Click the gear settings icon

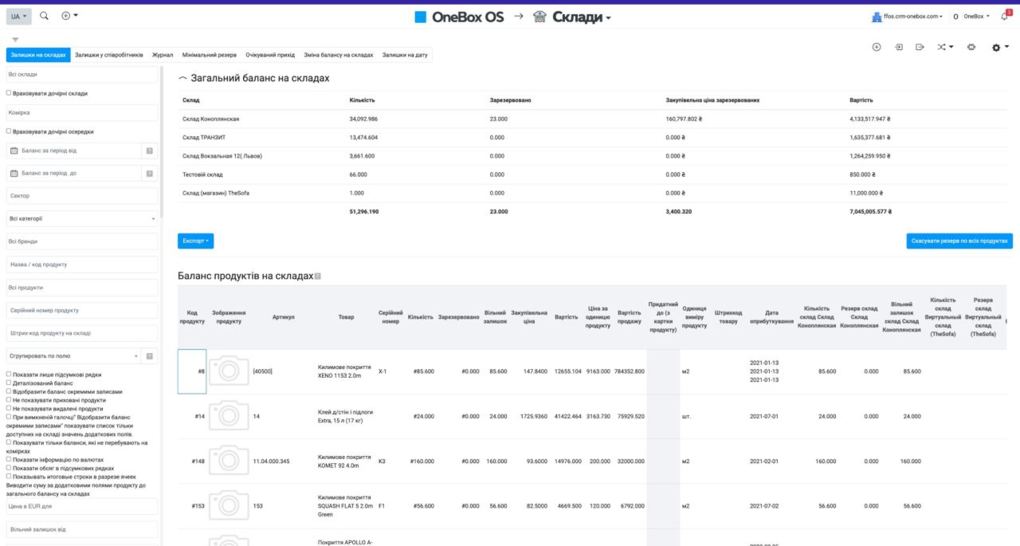click(x=996, y=47)
